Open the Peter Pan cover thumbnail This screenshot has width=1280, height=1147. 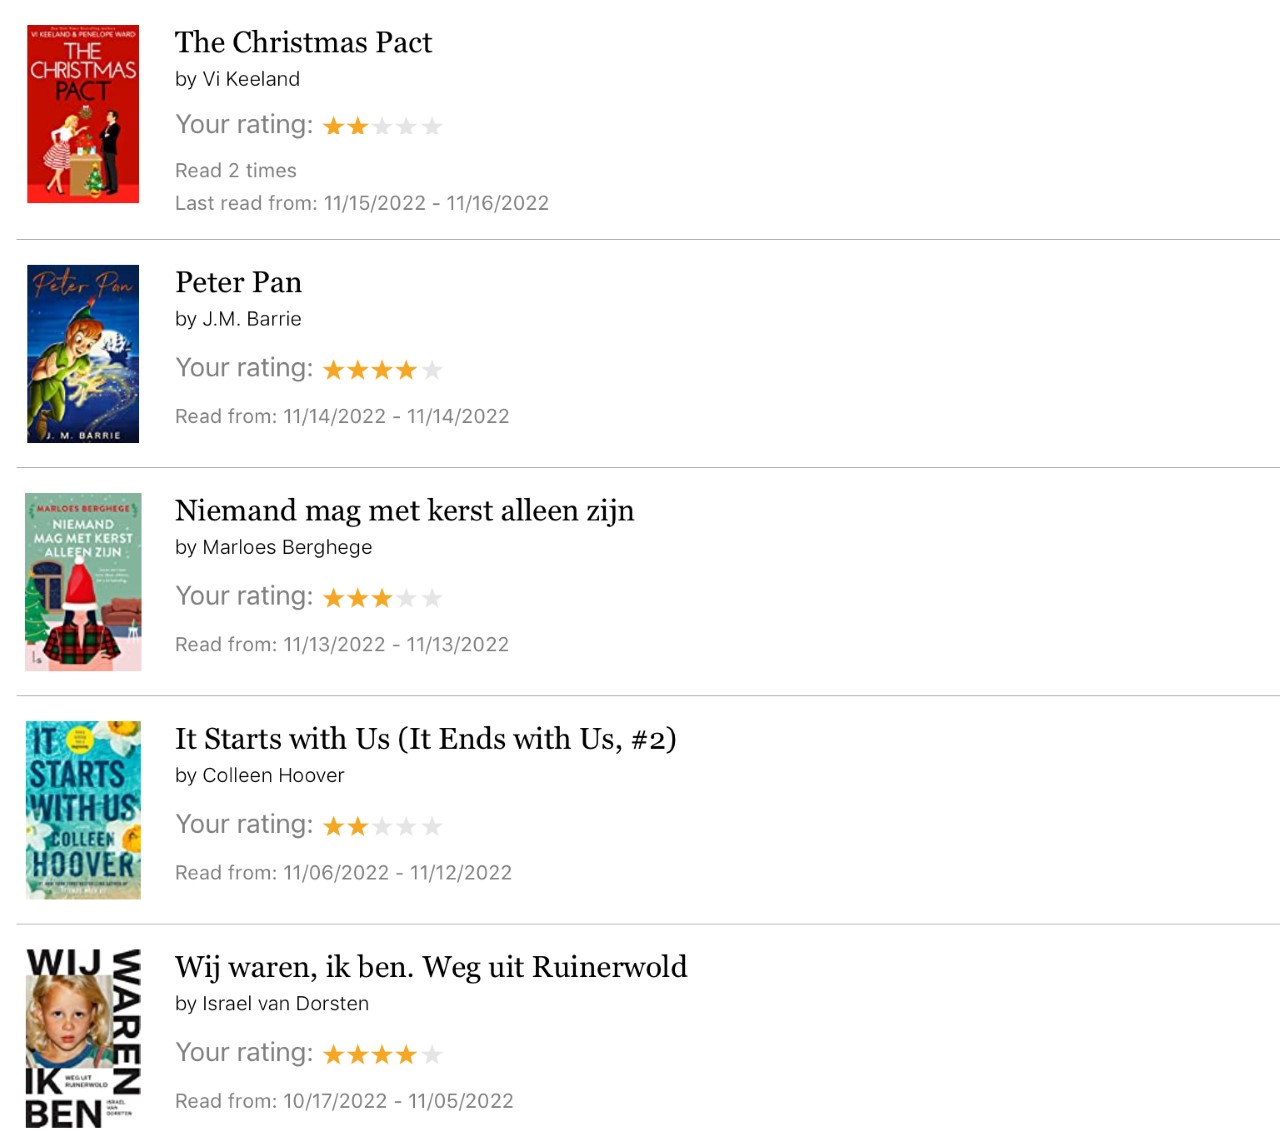pyautogui.click(x=83, y=354)
